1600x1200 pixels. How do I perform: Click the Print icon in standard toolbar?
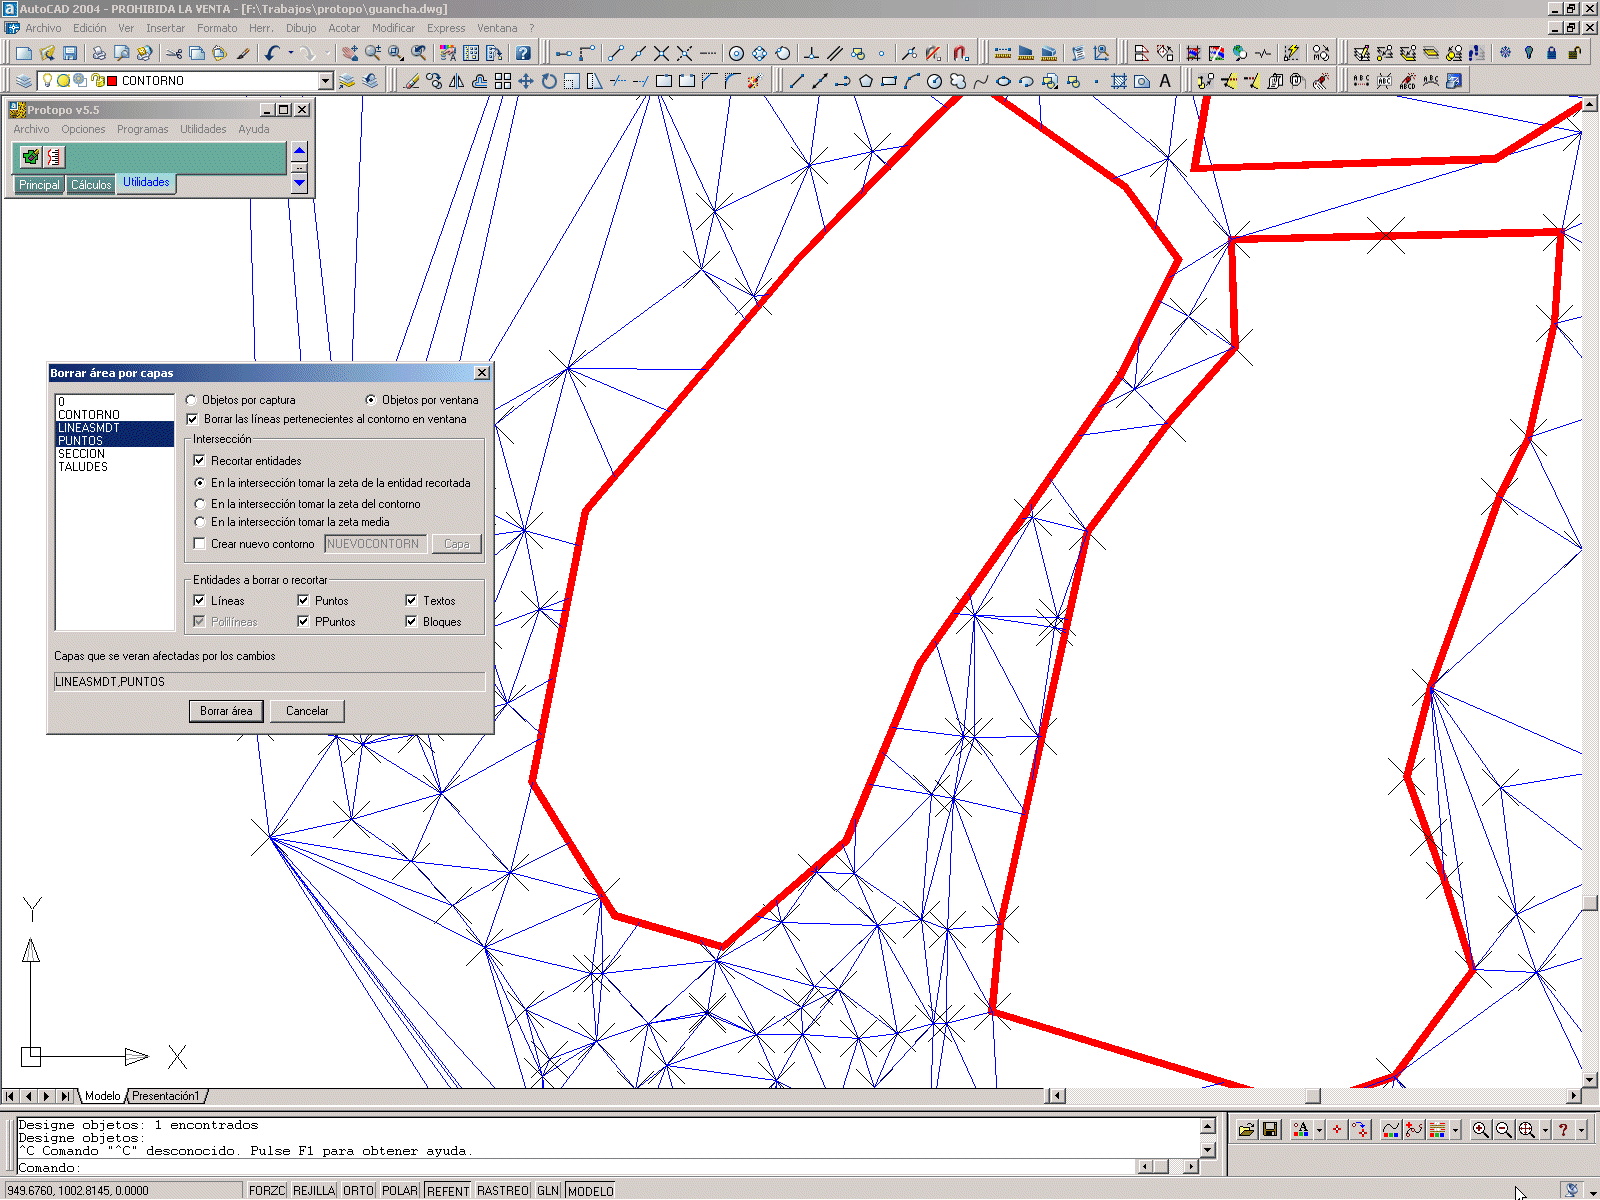99,53
